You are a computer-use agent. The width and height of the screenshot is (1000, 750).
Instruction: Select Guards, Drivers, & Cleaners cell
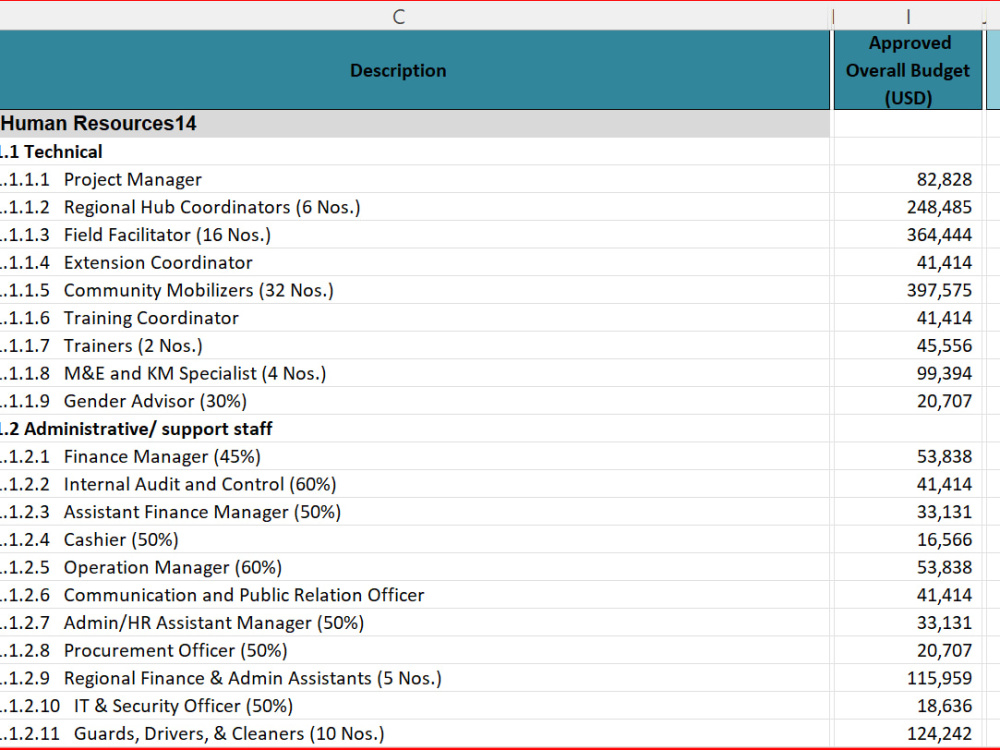[415, 733]
